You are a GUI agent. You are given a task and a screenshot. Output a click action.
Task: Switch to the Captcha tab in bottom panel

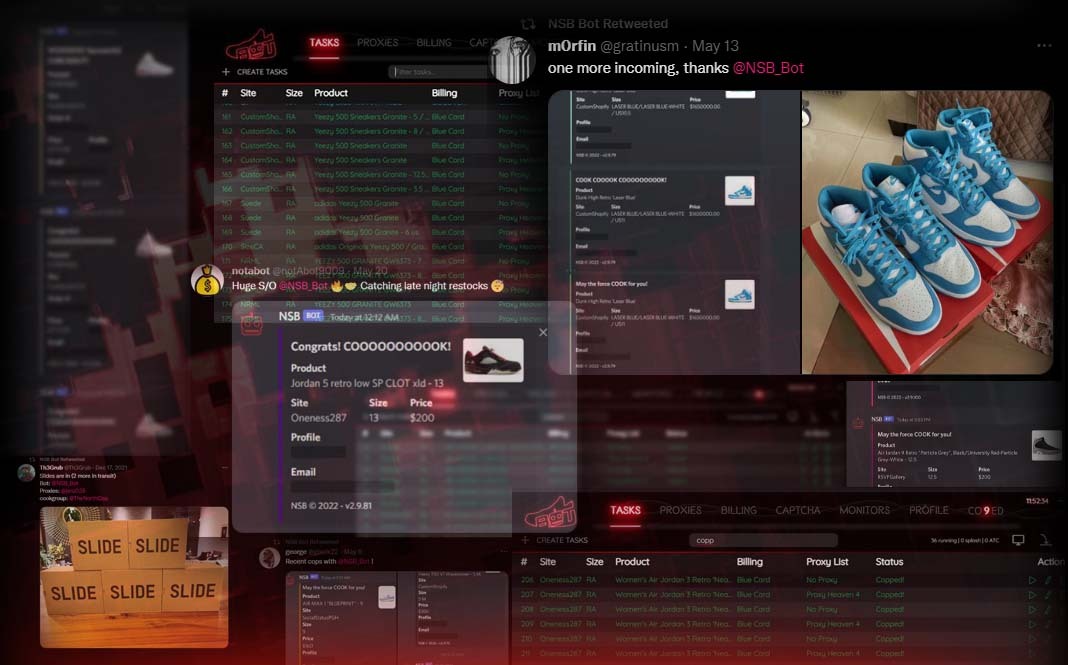[x=798, y=510]
